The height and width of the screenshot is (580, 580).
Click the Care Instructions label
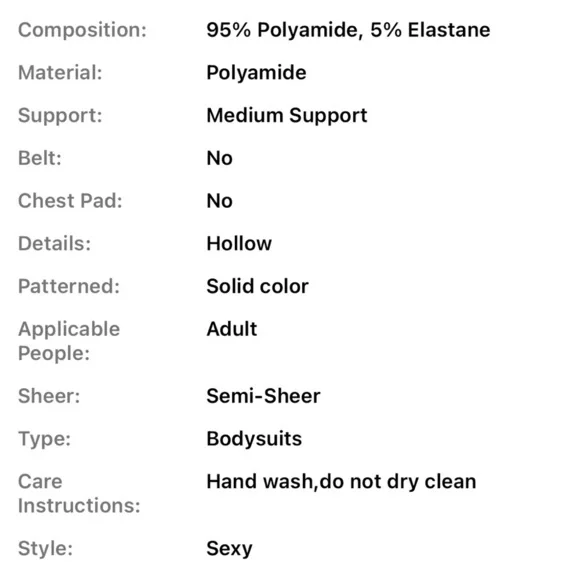79,493
